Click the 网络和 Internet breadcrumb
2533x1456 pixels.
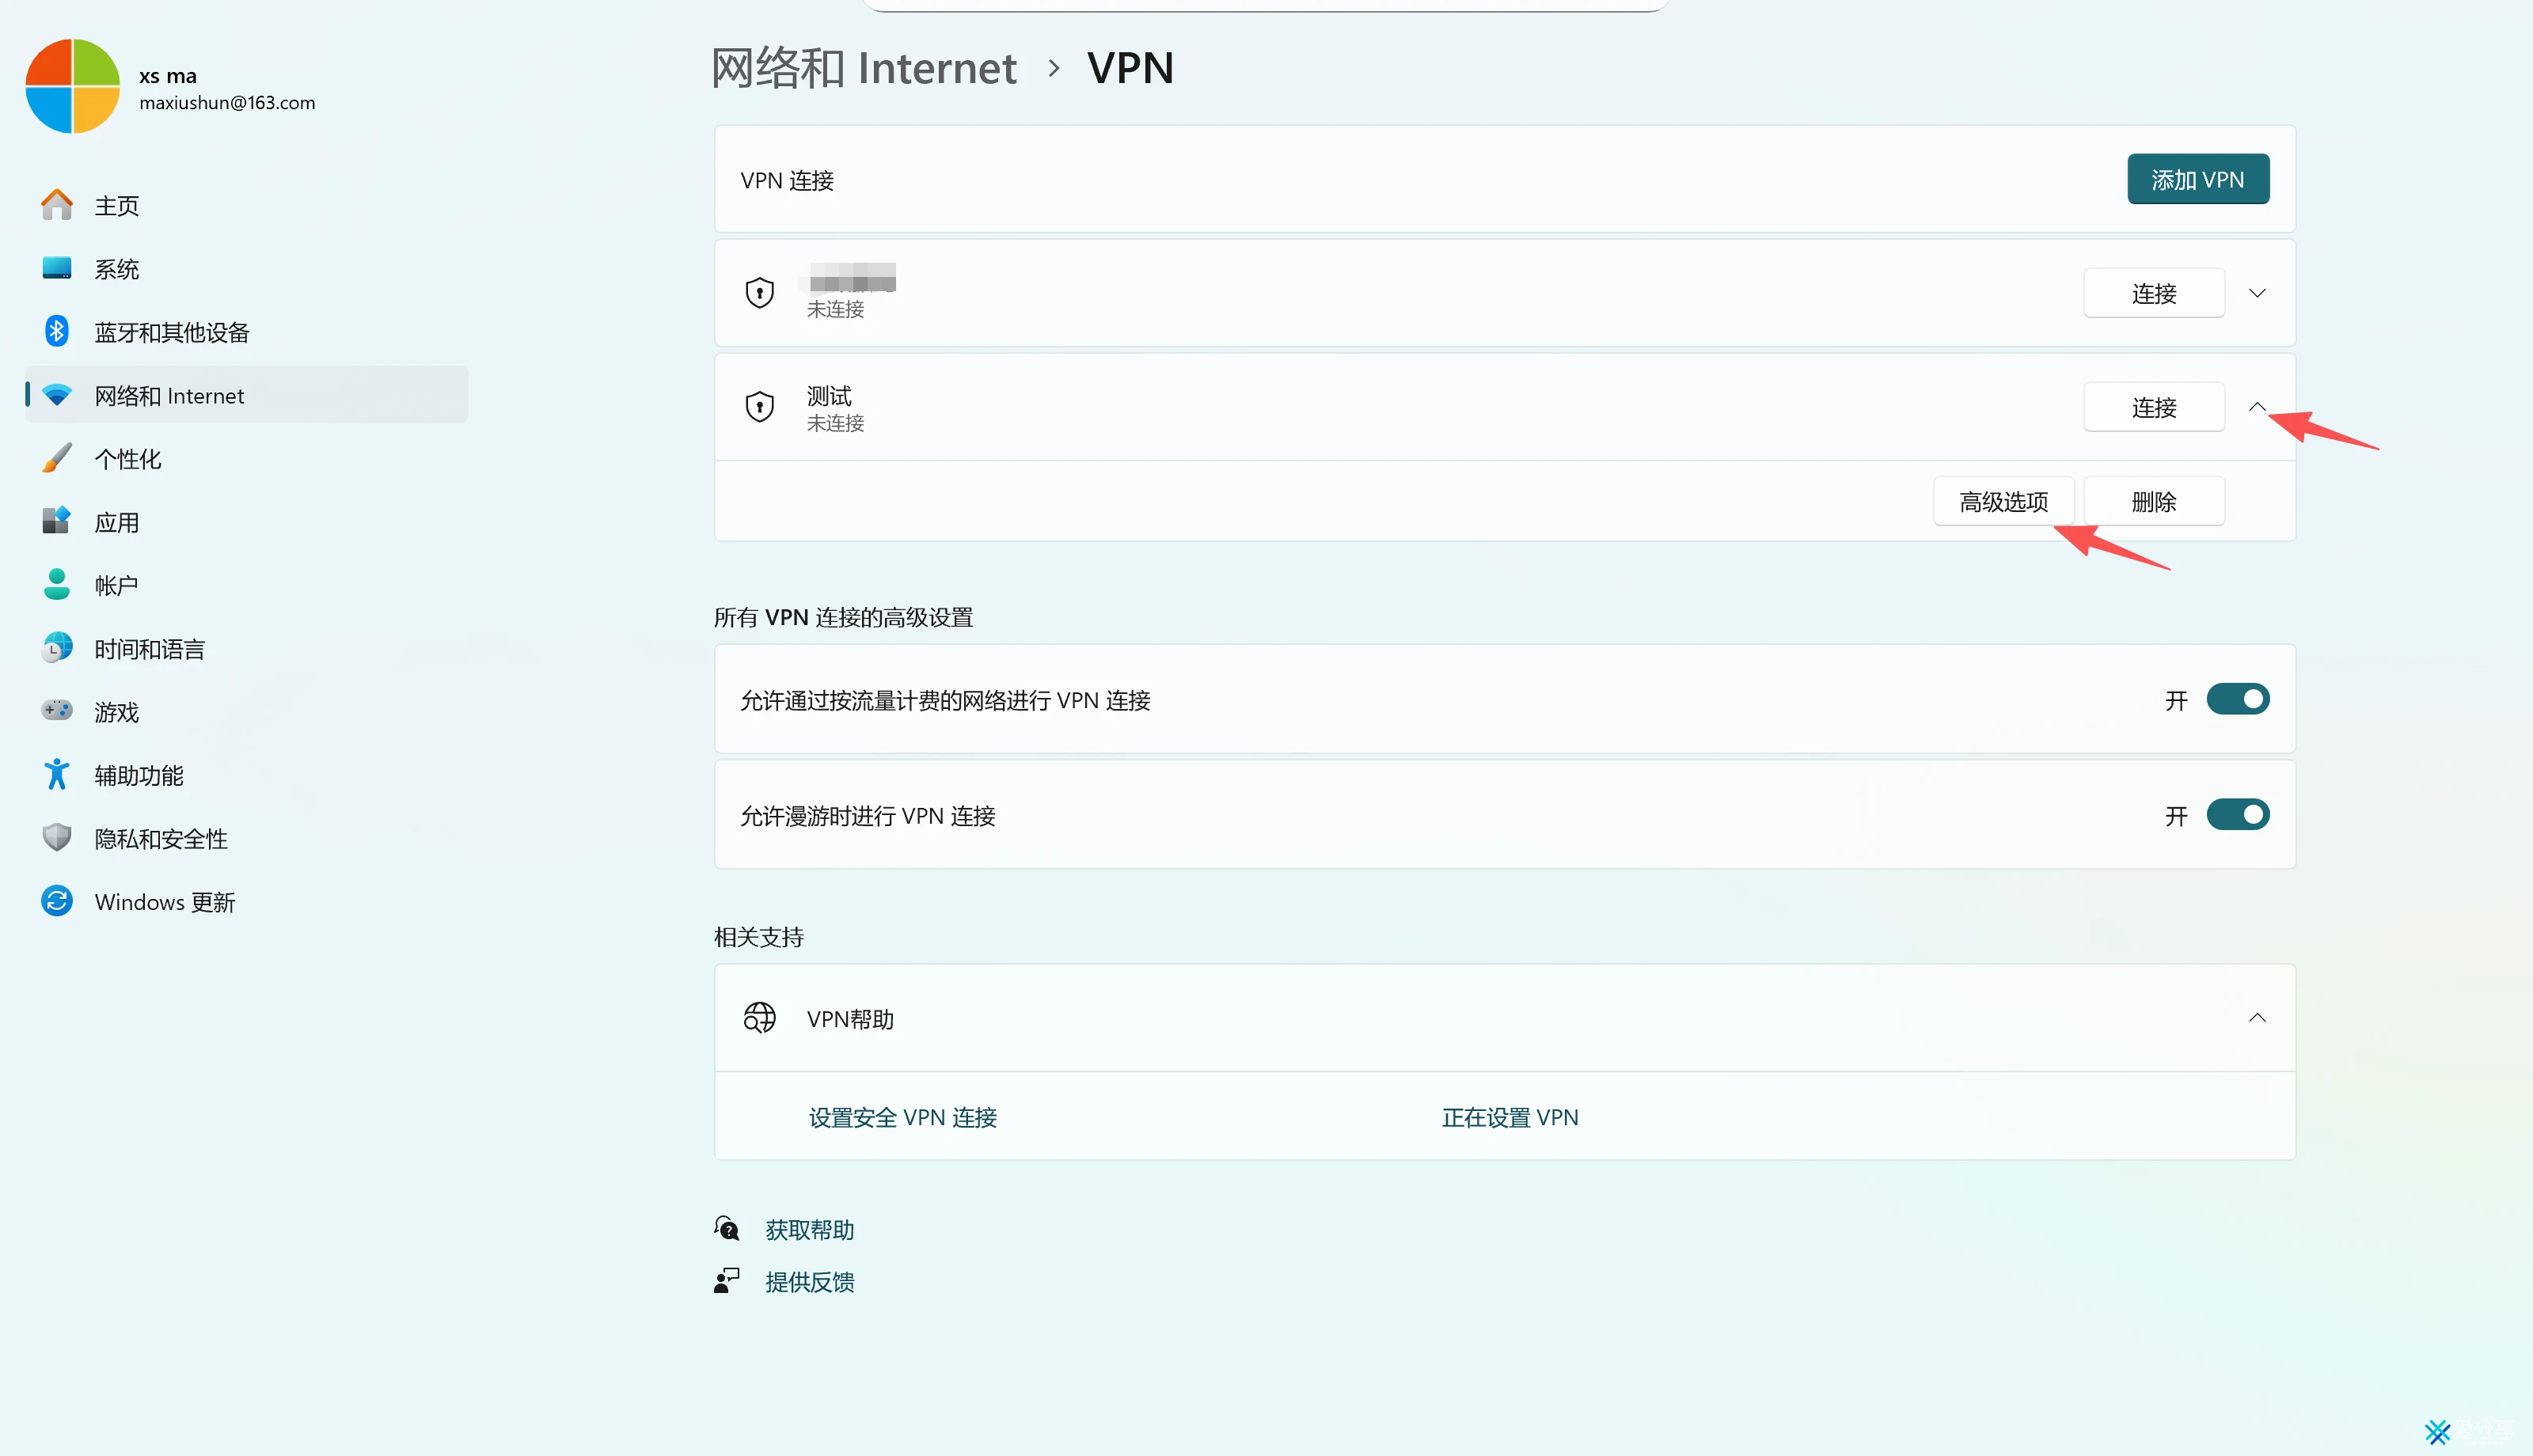864,68
